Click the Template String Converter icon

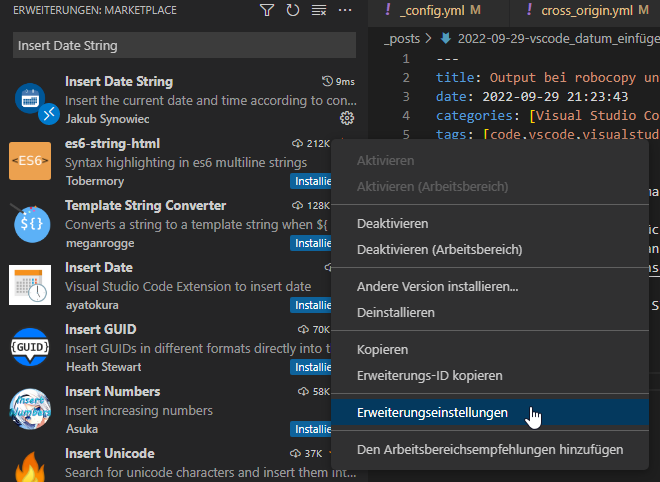coord(30,223)
